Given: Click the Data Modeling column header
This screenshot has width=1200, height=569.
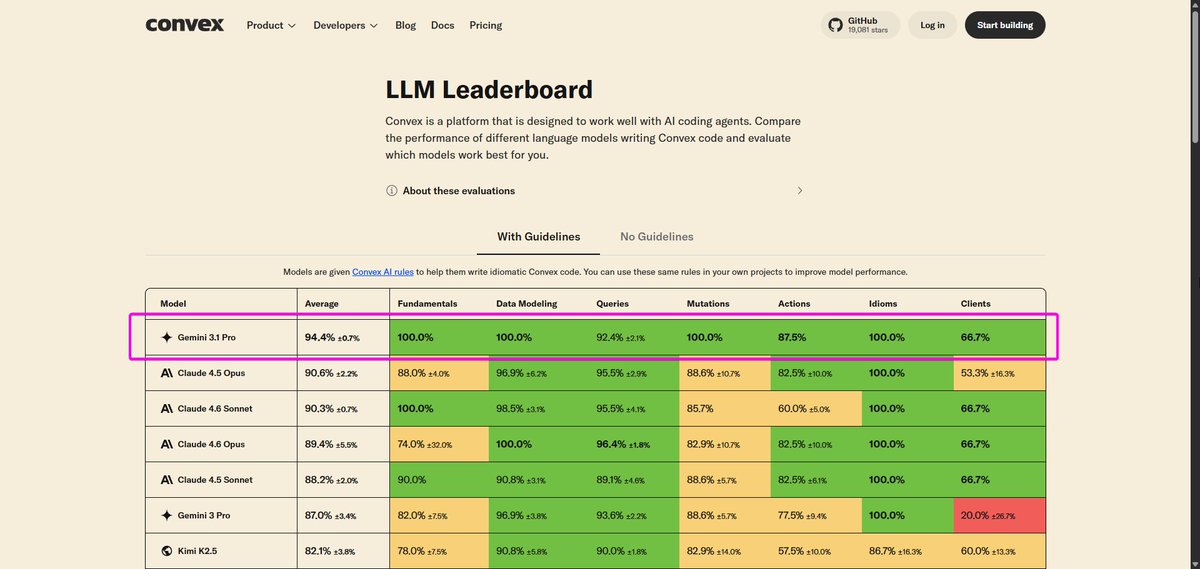Looking at the screenshot, I should click(x=527, y=303).
